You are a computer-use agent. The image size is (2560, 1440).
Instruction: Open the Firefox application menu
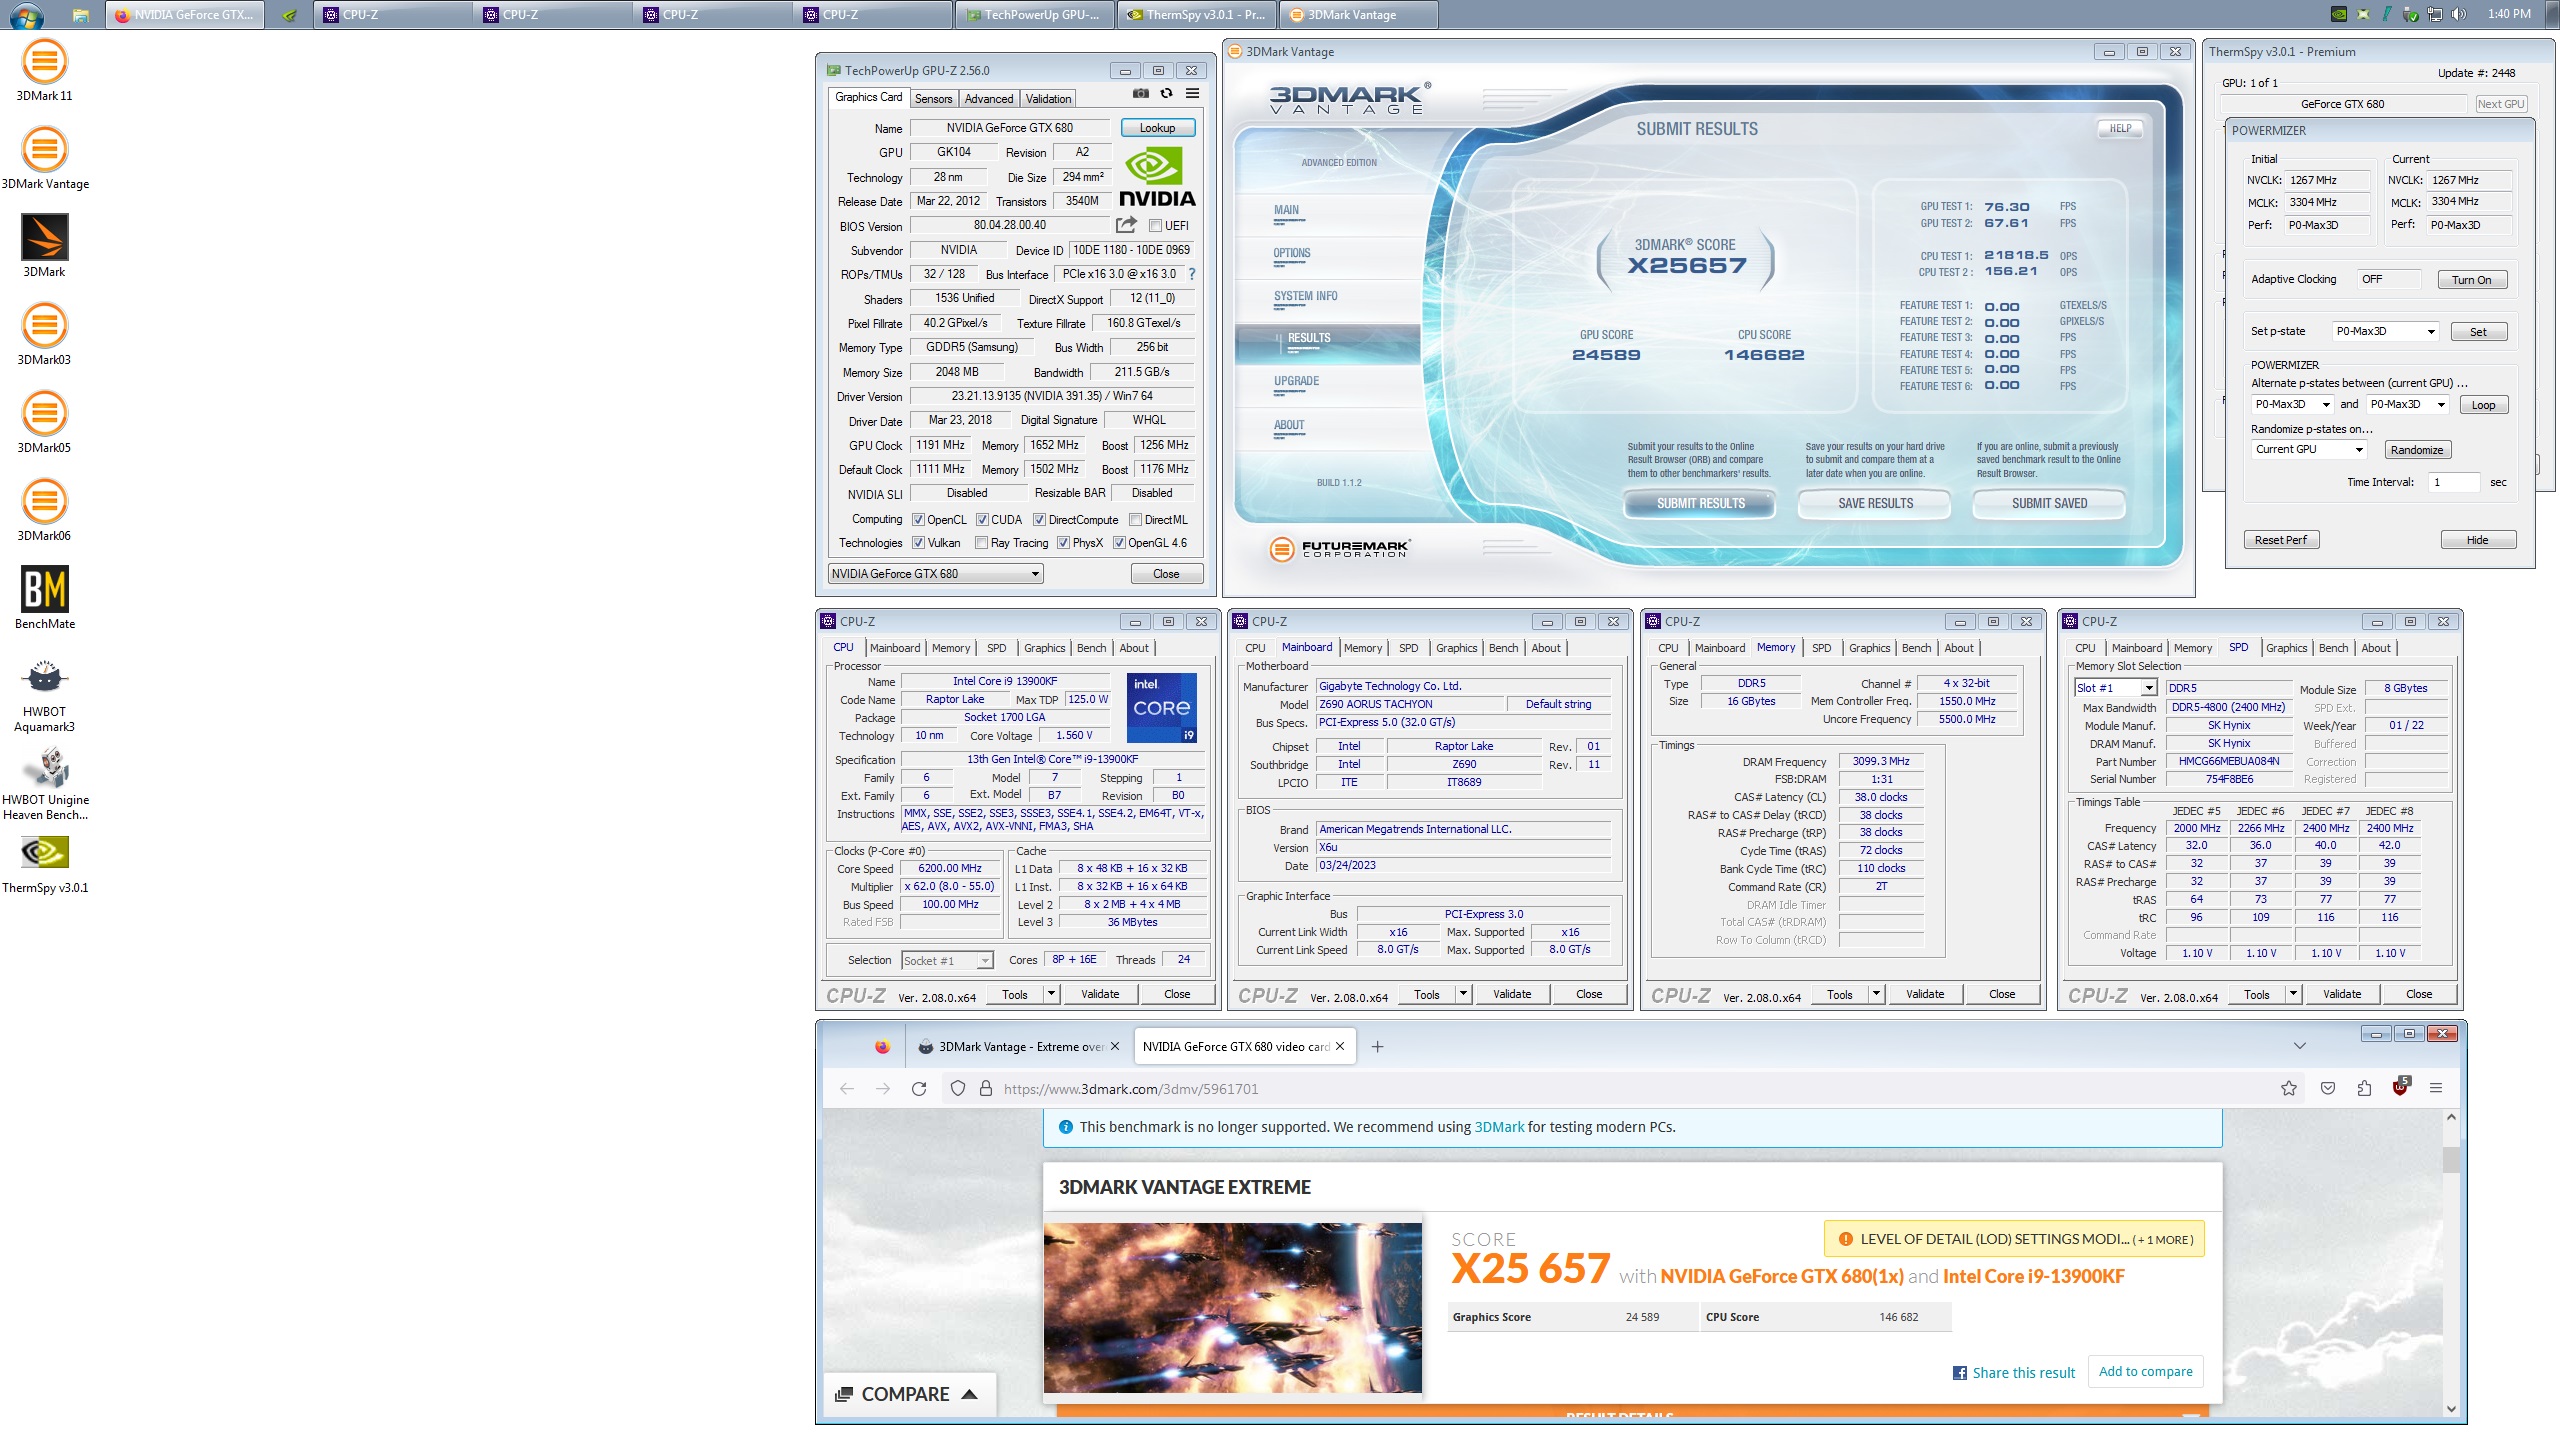[2436, 1089]
